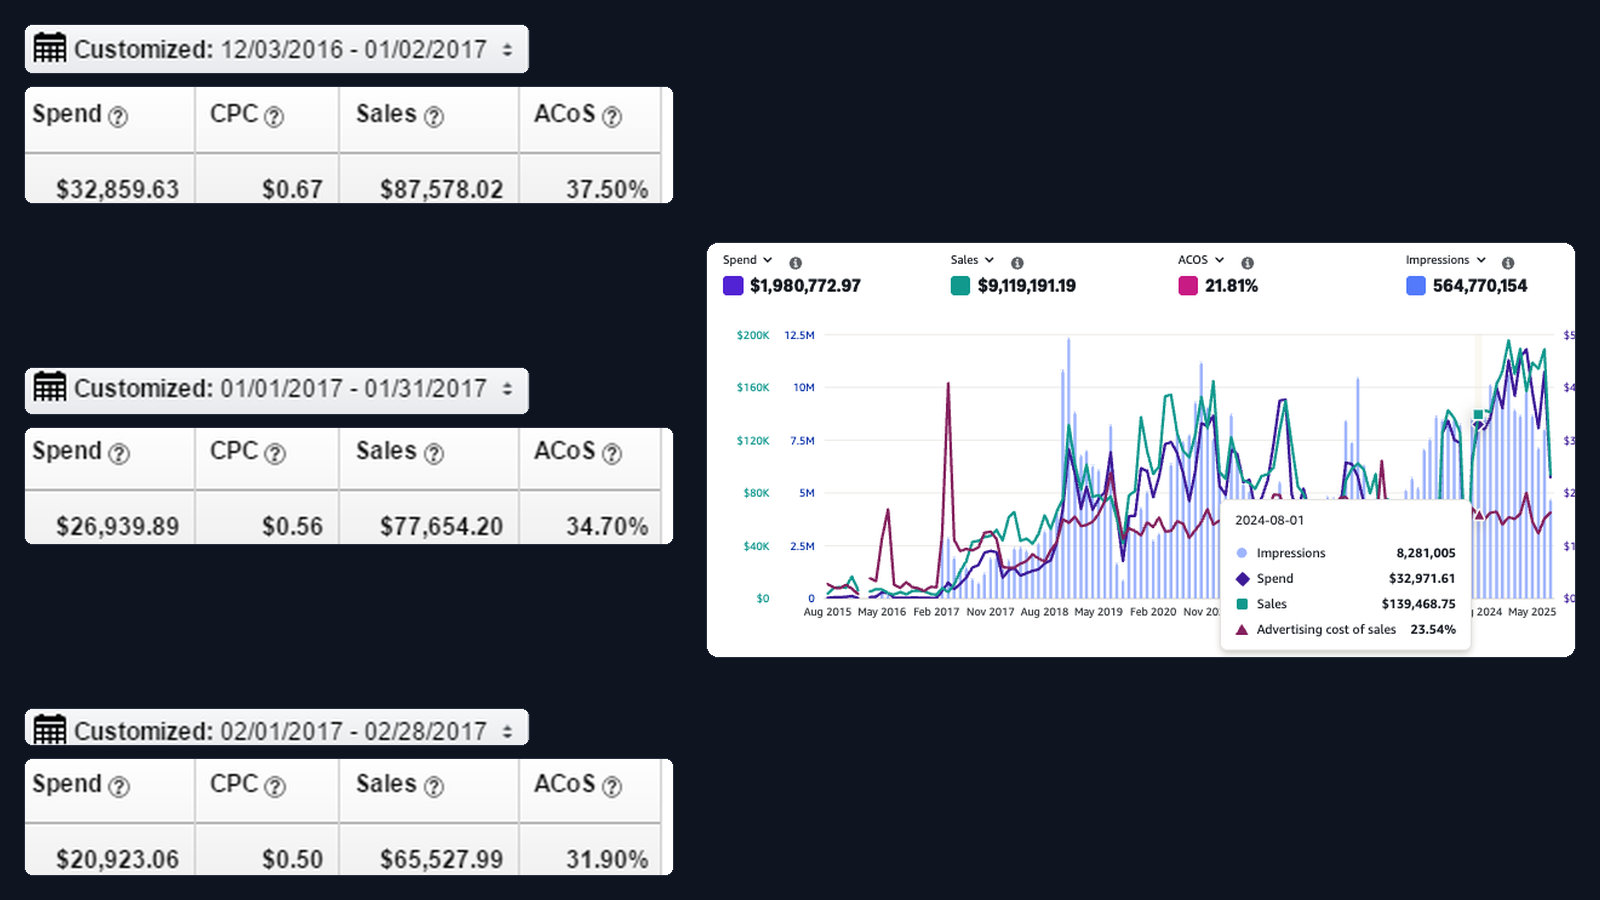Select the 34.70% ACoS value
1600x900 pixels.
coord(607,526)
